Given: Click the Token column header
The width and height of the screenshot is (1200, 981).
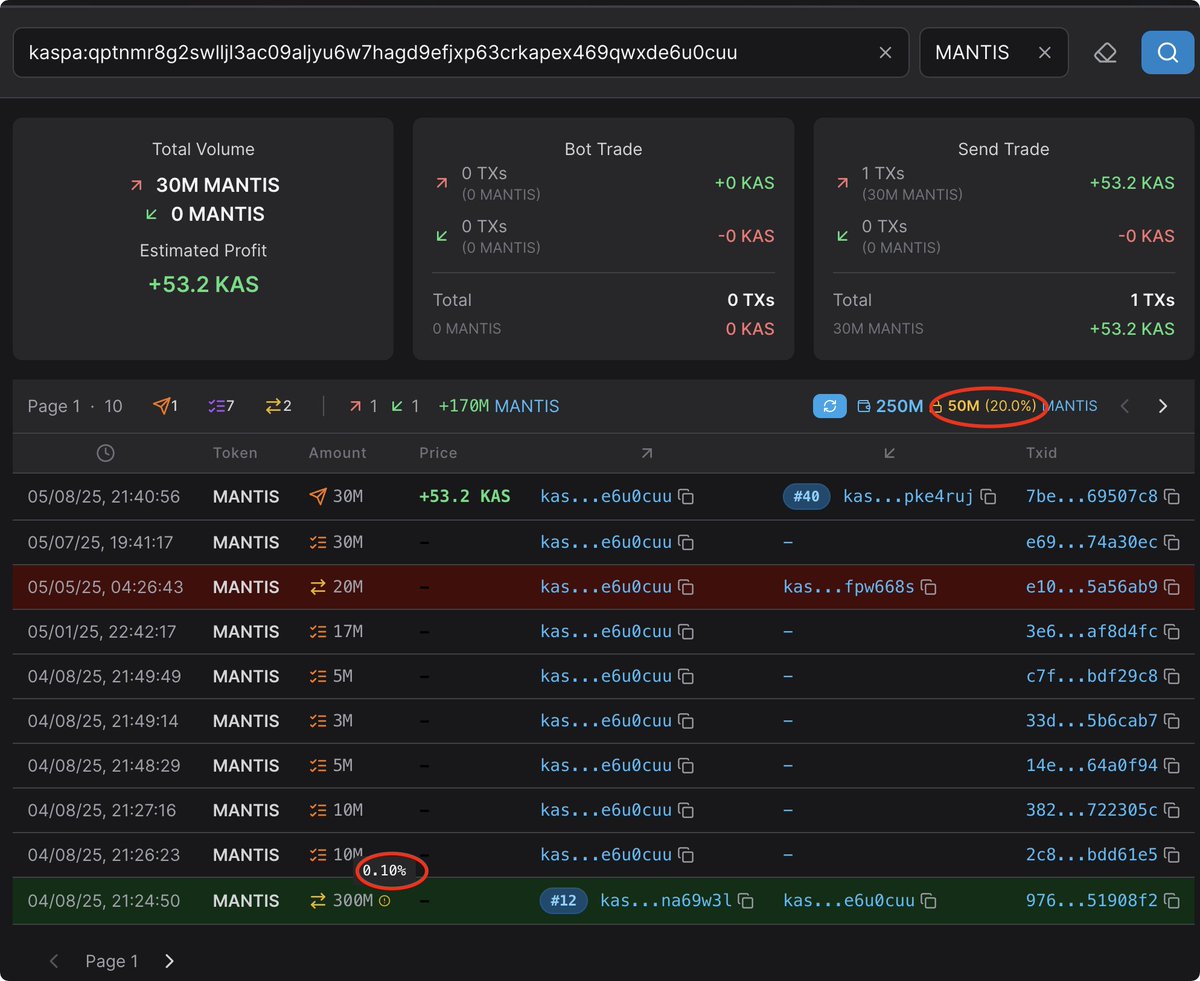Looking at the screenshot, I should [x=235, y=453].
